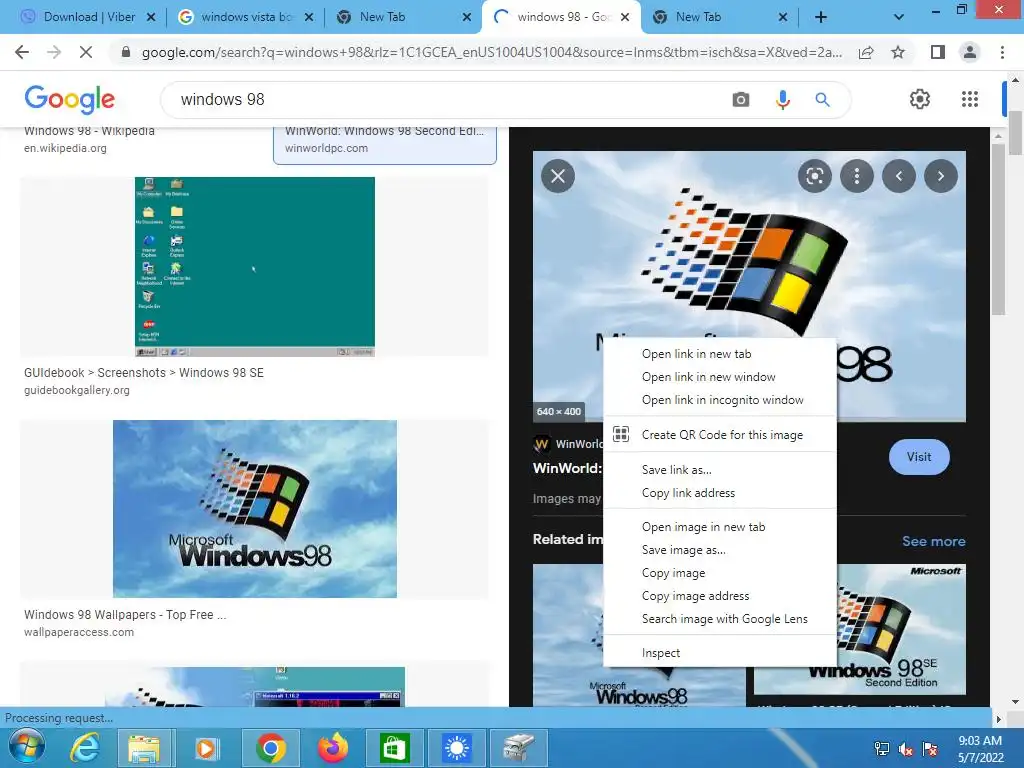Click the Chrome taskbar icon
The height and width of the screenshot is (768, 1024).
click(x=271, y=748)
